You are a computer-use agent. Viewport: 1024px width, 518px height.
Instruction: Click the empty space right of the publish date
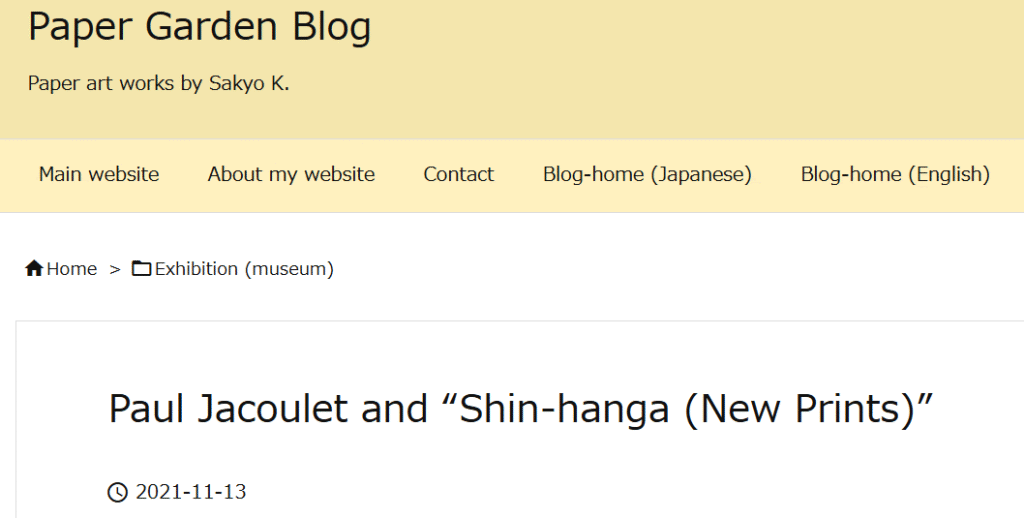[x=633, y=492]
